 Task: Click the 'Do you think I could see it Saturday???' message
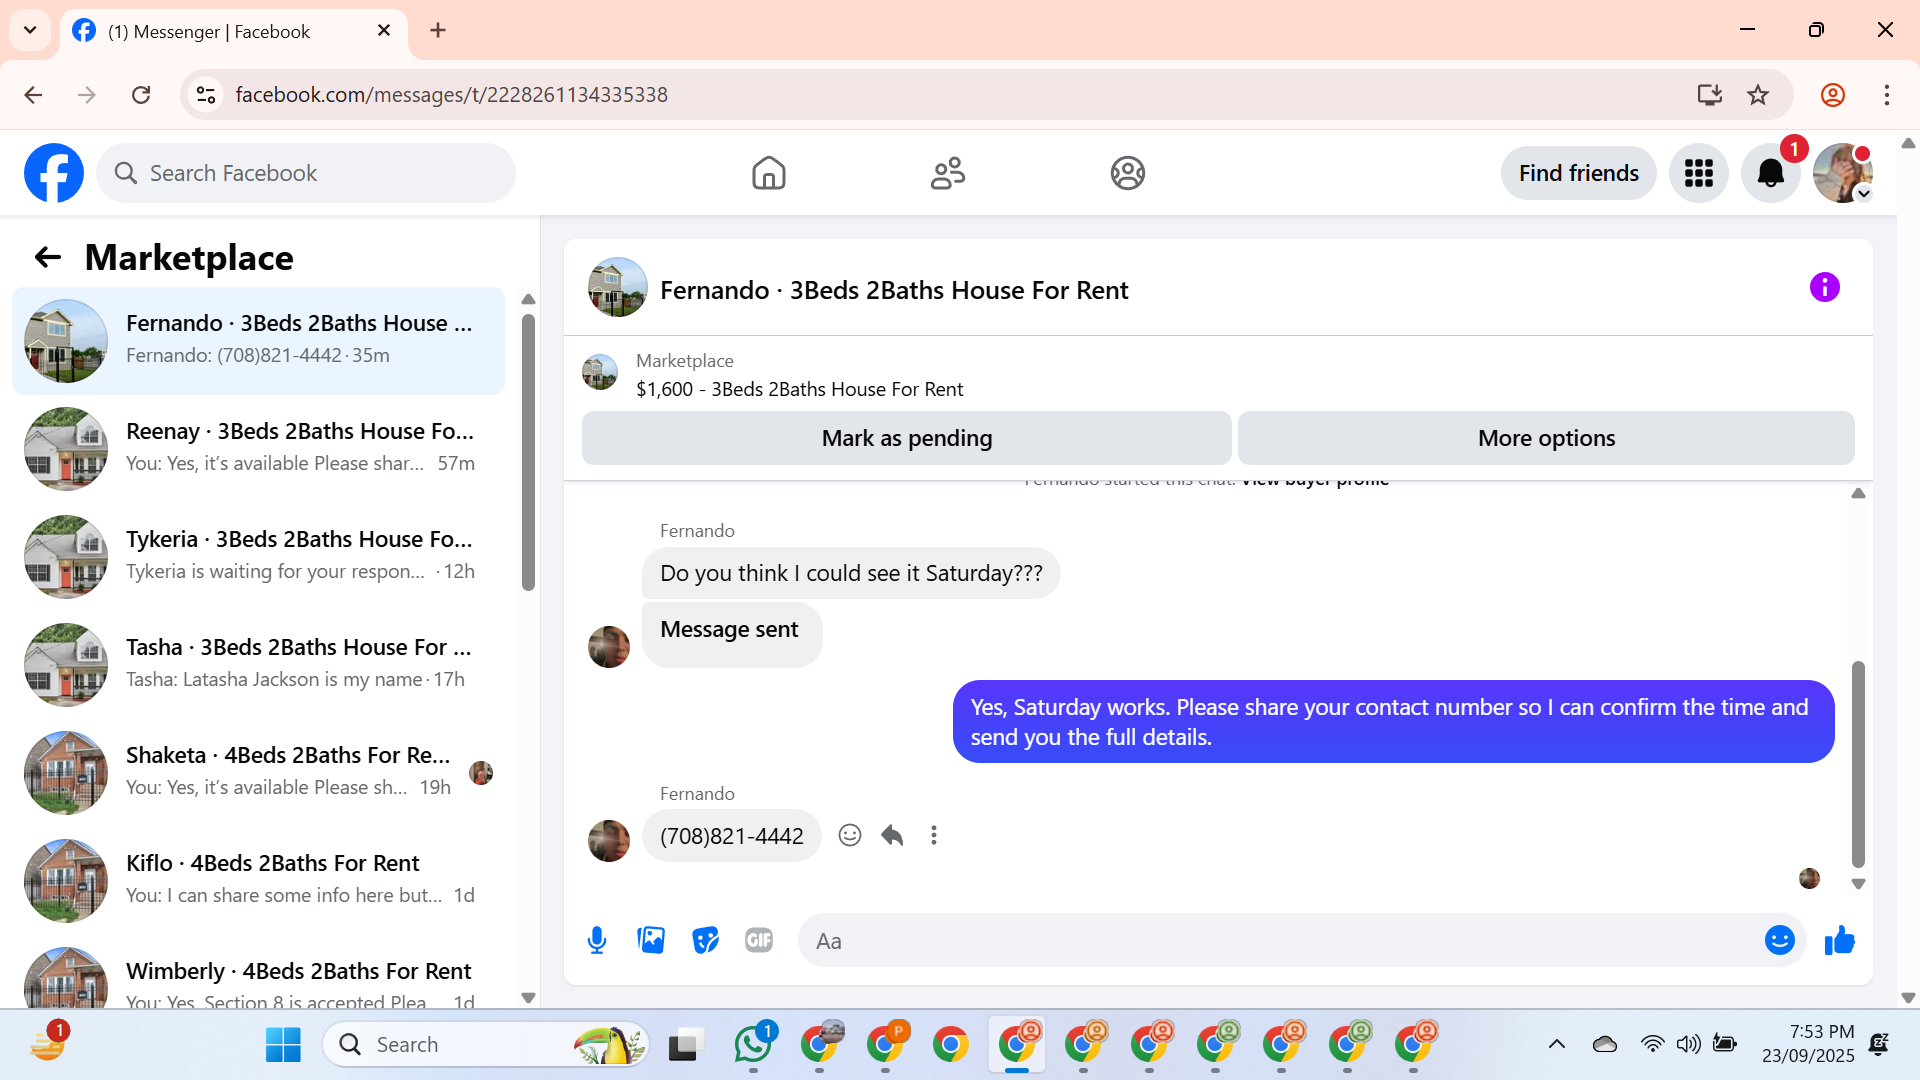[851, 573]
